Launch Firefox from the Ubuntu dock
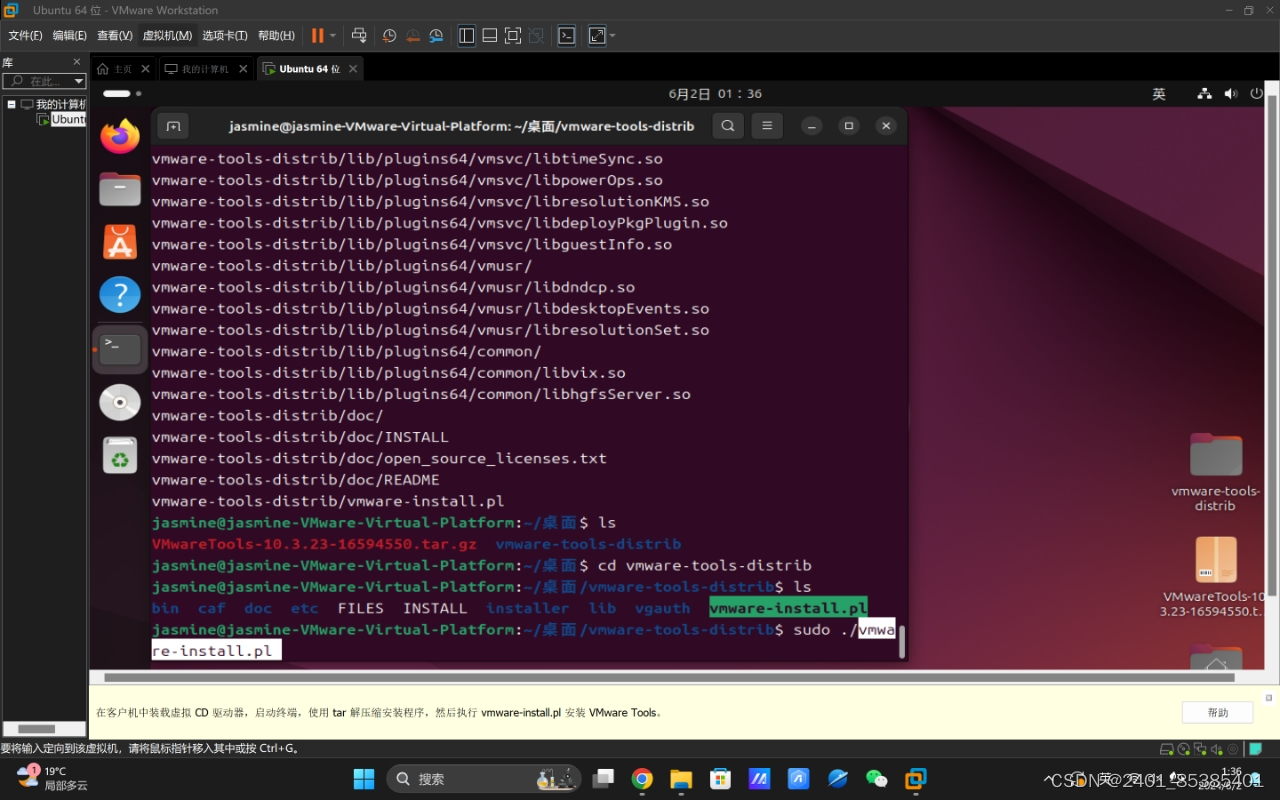This screenshot has width=1280, height=800. pyautogui.click(x=120, y=136)
